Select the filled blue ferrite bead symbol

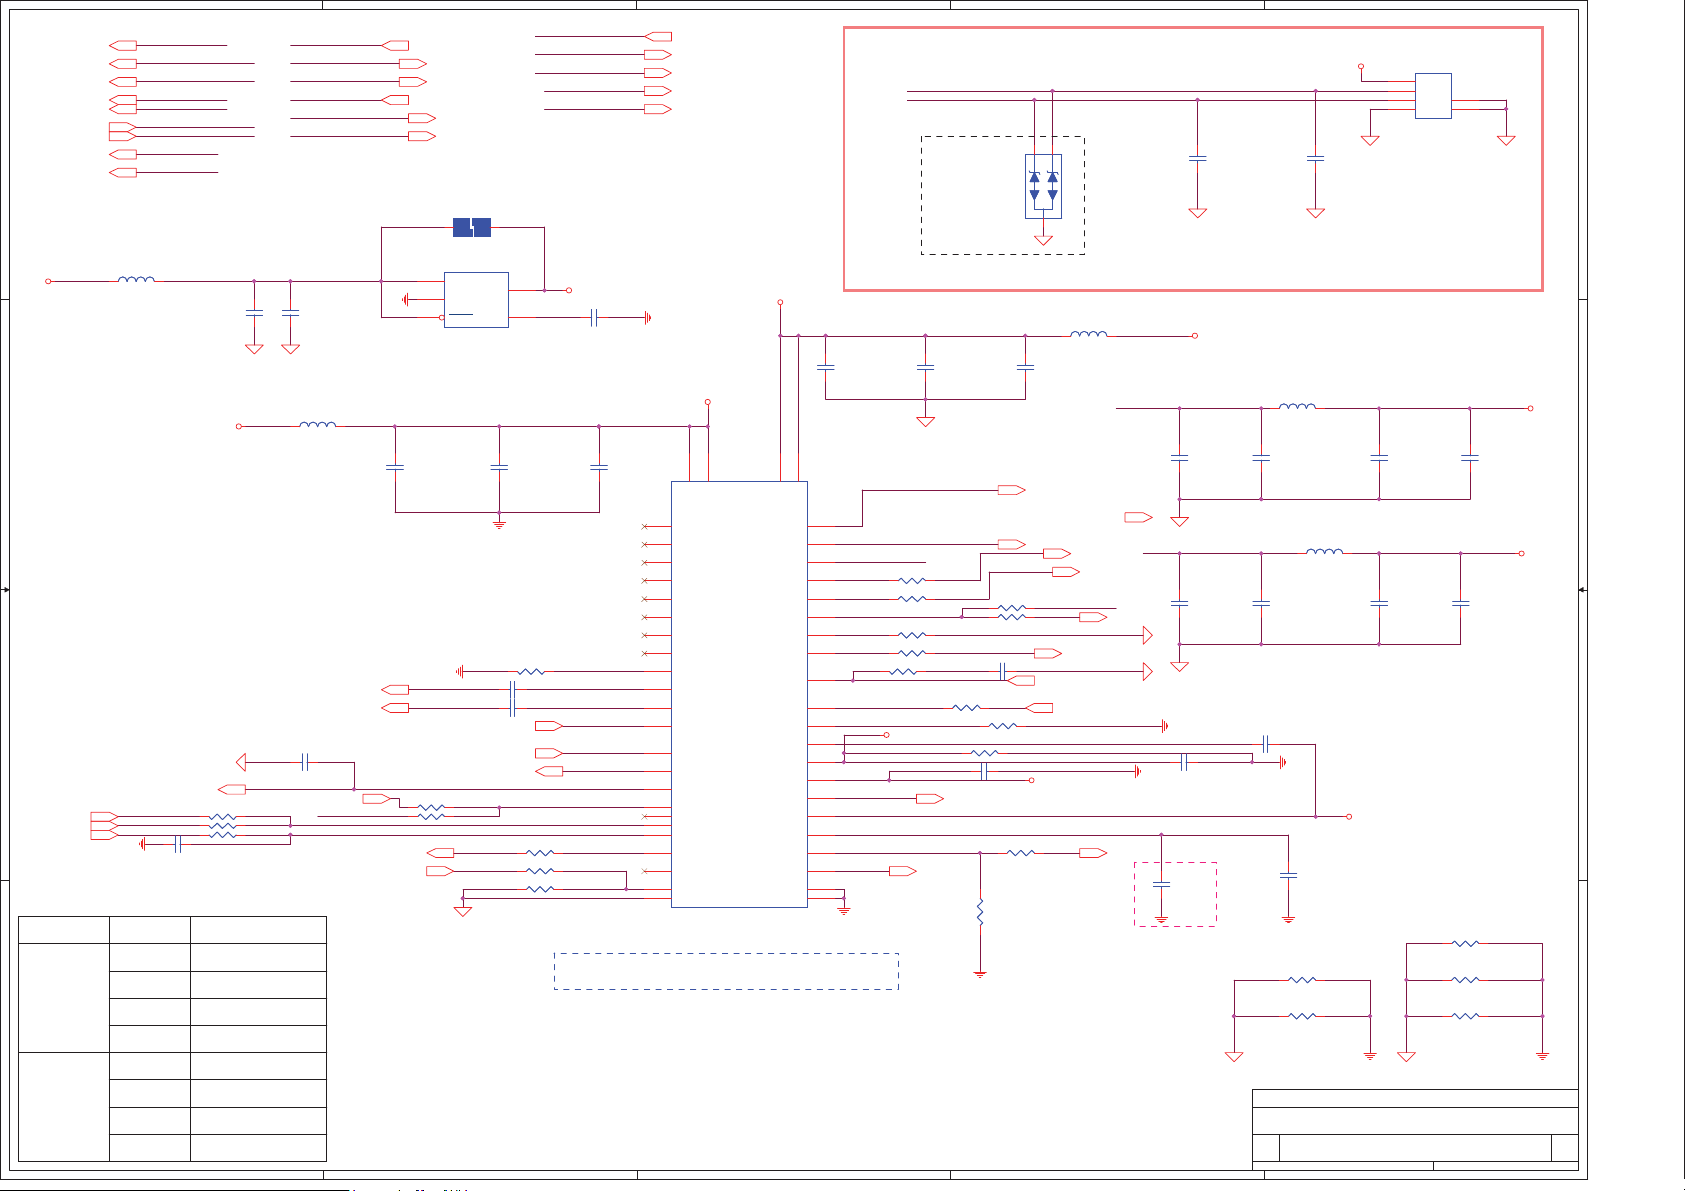click(x=472, y=227)
